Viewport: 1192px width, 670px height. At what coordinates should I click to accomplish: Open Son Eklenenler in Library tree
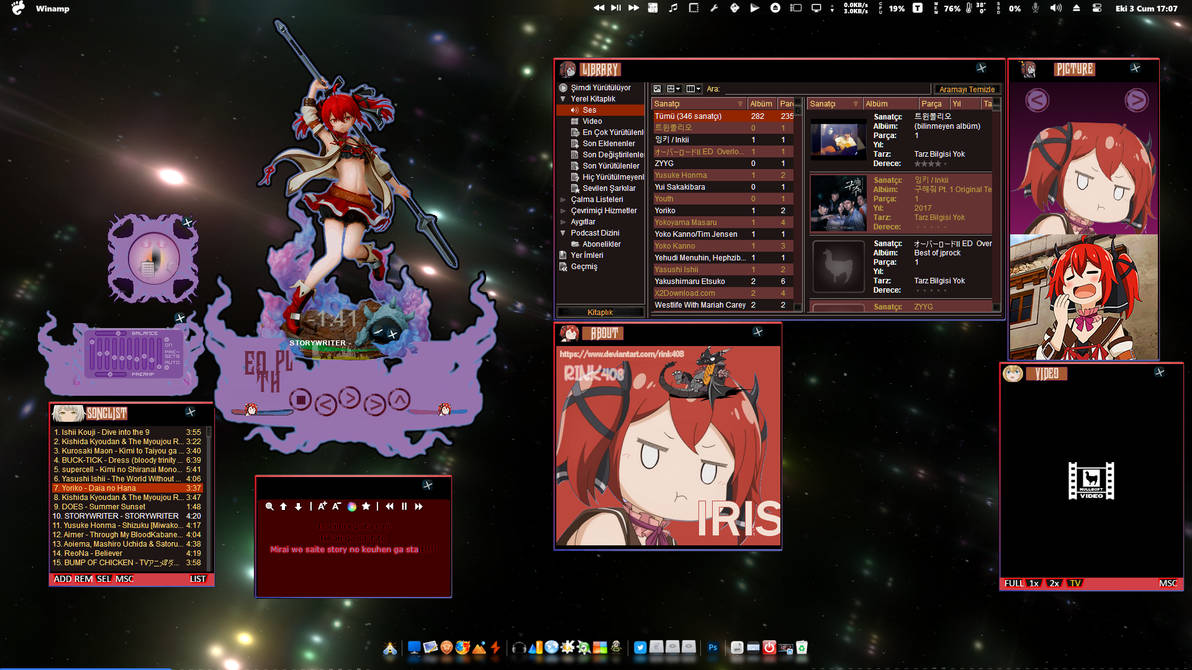tap(607, 143)
